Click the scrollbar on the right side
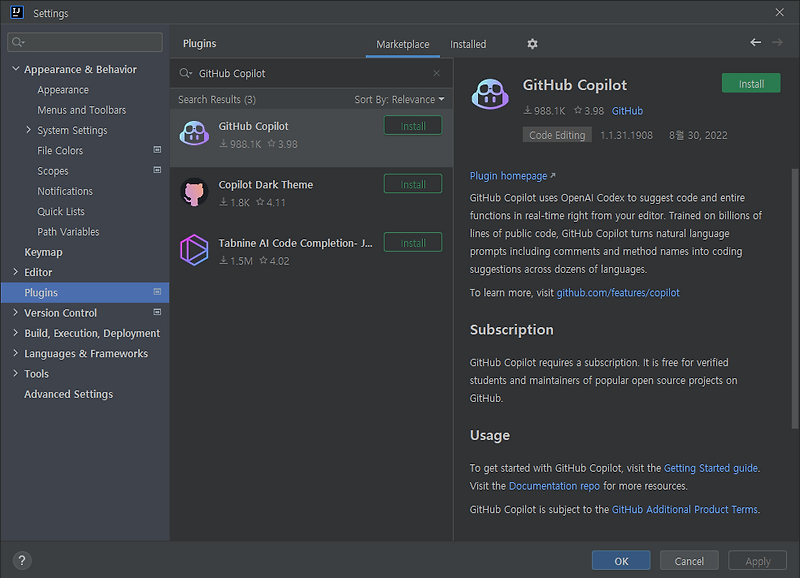Viewport: 800px width, 578px height. pyautogui.click(x=793, y=280)
